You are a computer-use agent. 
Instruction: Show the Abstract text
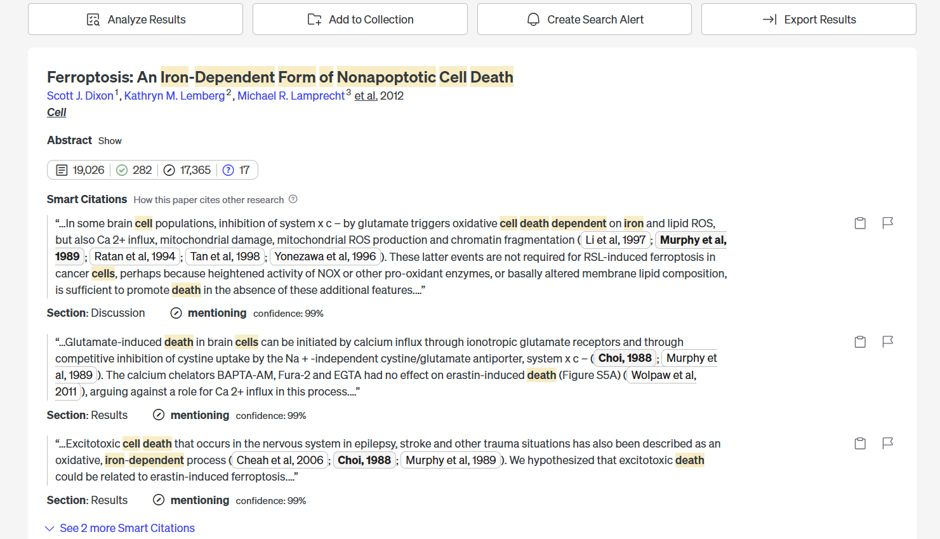[x=110, y=141]
